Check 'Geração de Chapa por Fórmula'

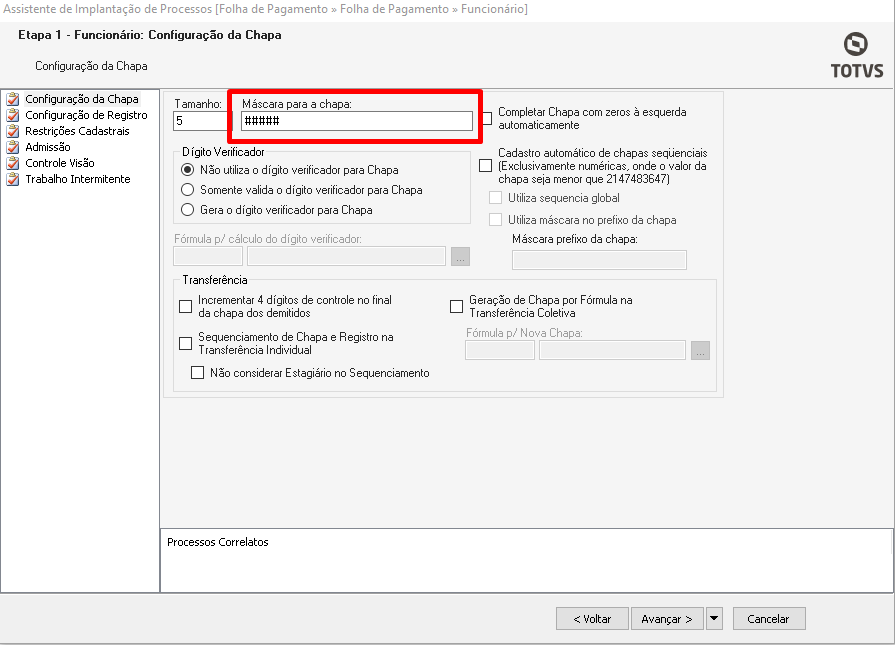coord(456,307)
